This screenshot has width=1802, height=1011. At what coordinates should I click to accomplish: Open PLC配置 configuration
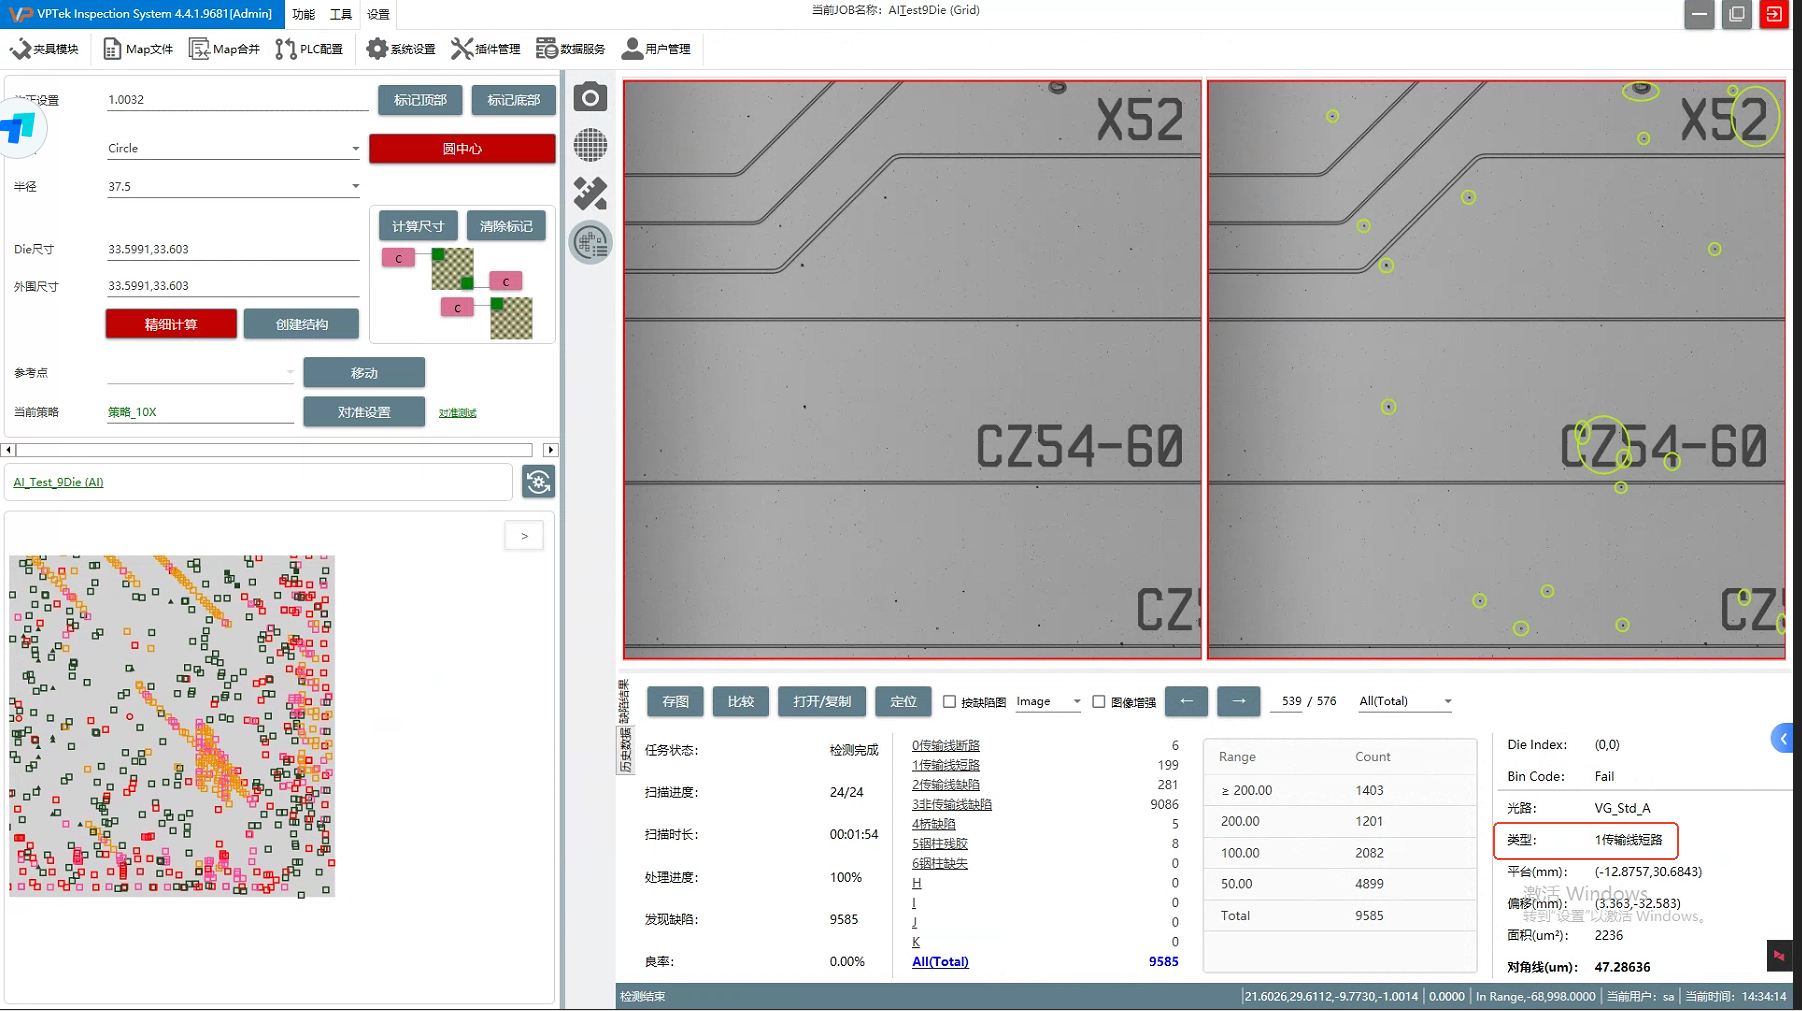click(x=310, y=49)
